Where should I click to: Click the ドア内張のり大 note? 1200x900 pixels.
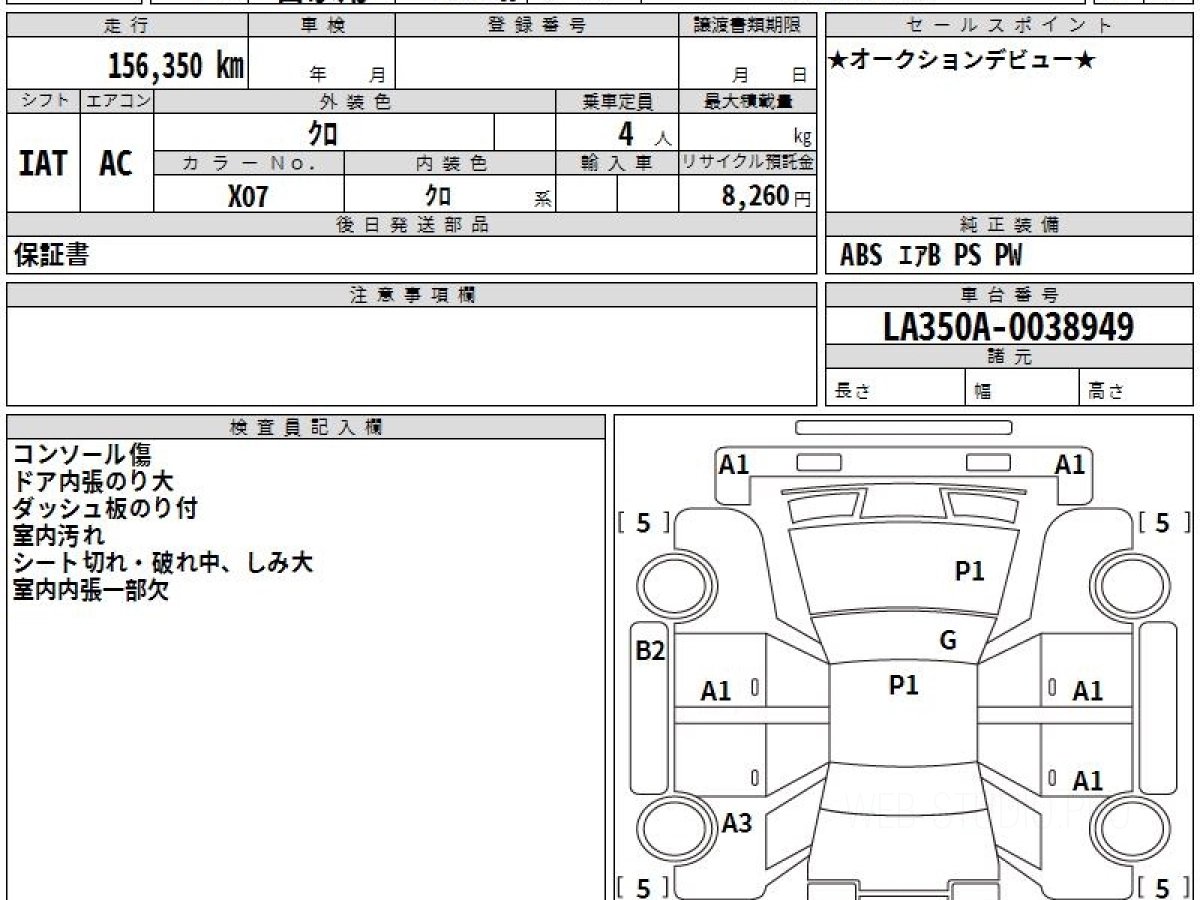point(93,482)
